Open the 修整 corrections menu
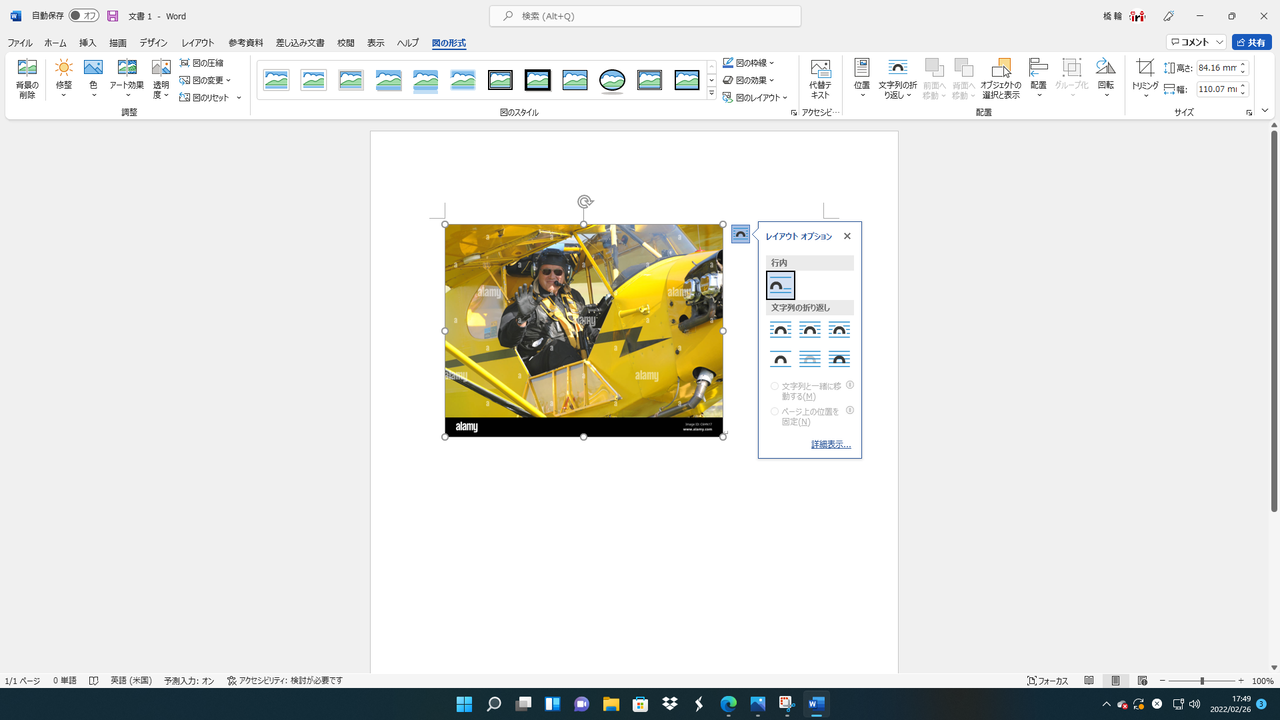Image resolution: width=1280 pixels, height=720 pixels. 64,79
